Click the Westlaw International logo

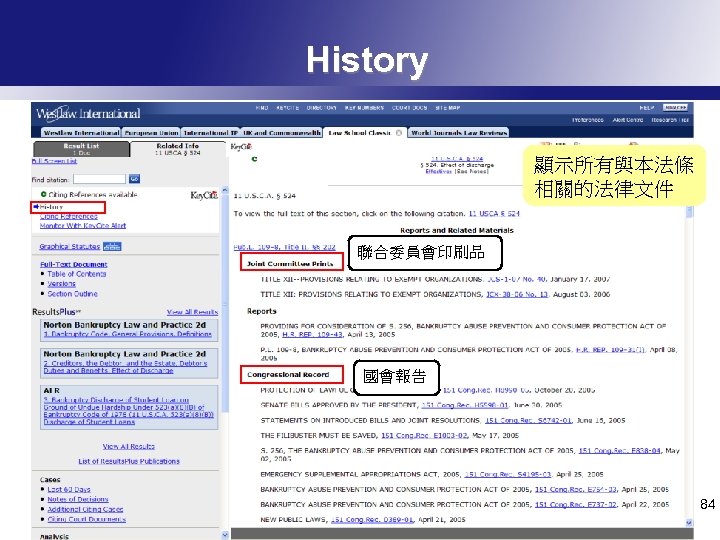coord(88,114)
